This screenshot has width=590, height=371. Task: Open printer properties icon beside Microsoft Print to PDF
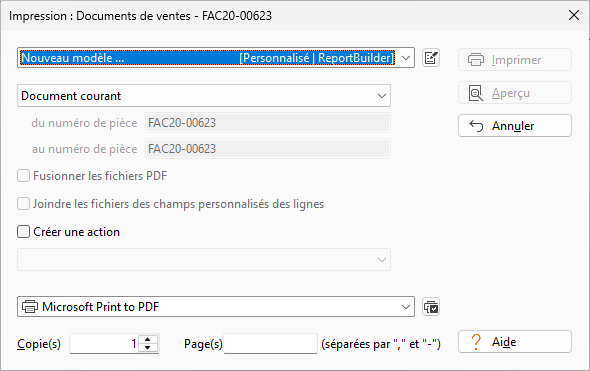click(431, 307)
